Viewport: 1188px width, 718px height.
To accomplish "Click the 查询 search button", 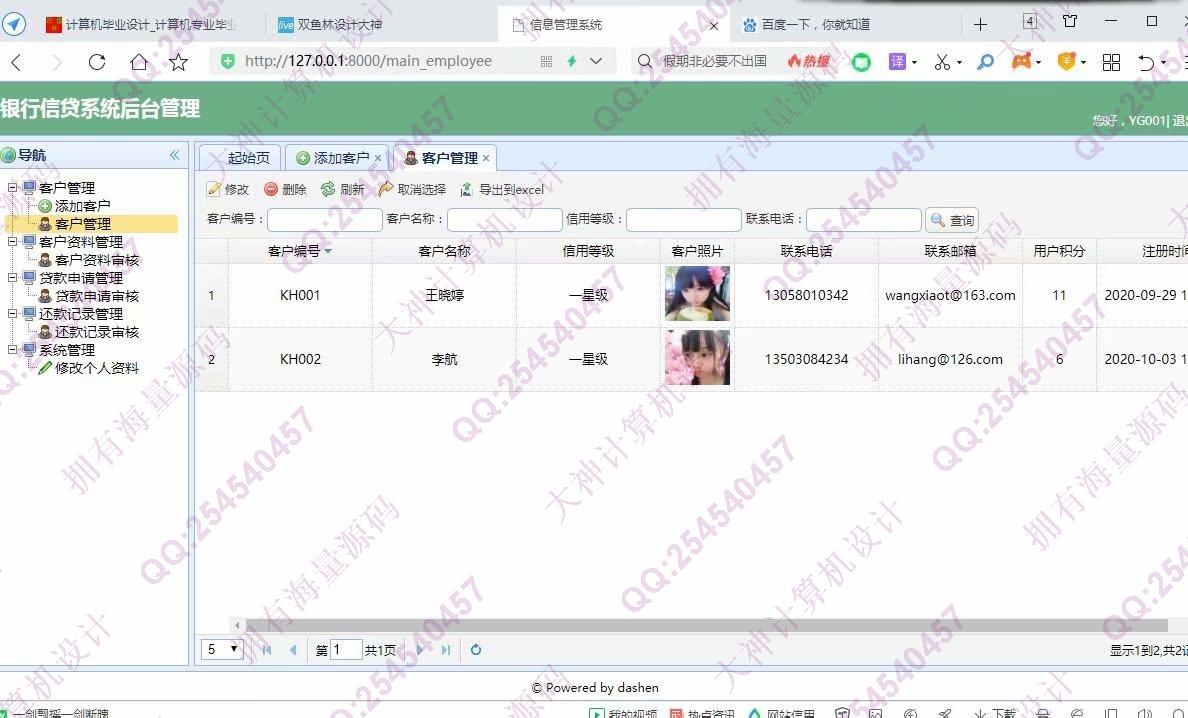I will tap(952, 220).
